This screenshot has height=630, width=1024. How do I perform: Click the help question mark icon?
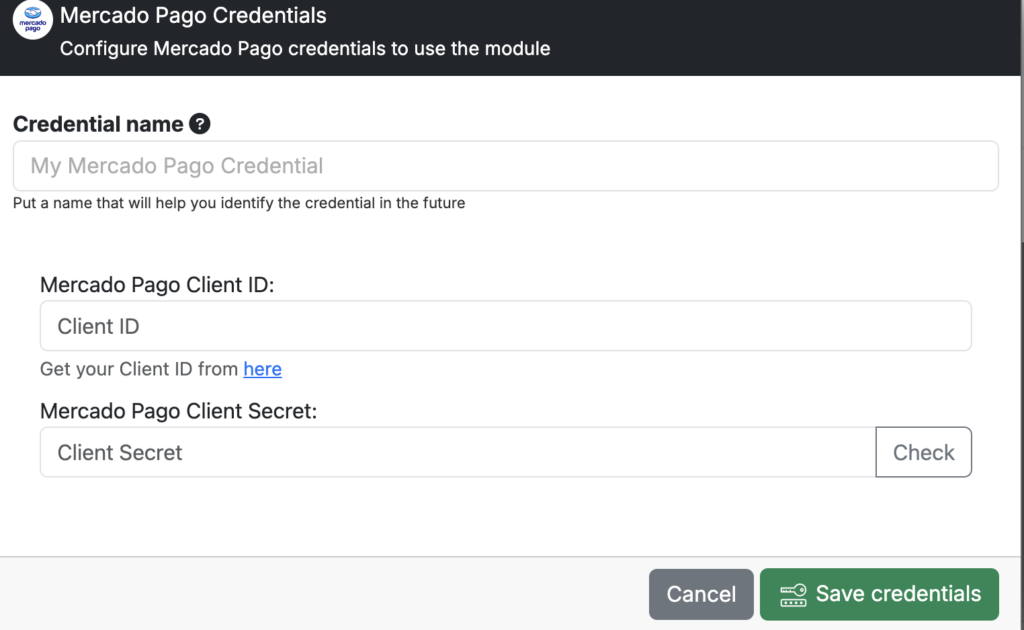[x=200, y=124]
